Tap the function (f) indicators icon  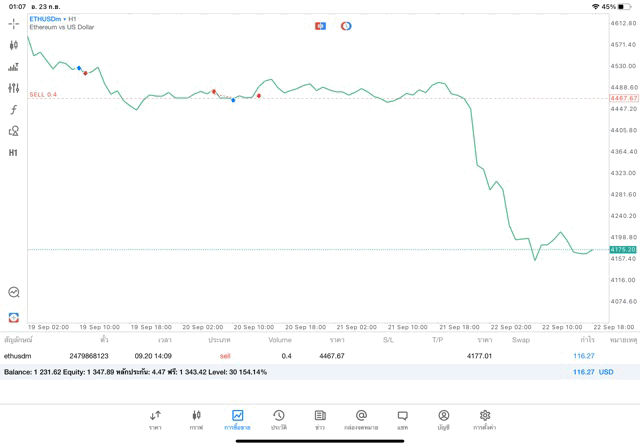pyautogui.click(x=13, y=110)
